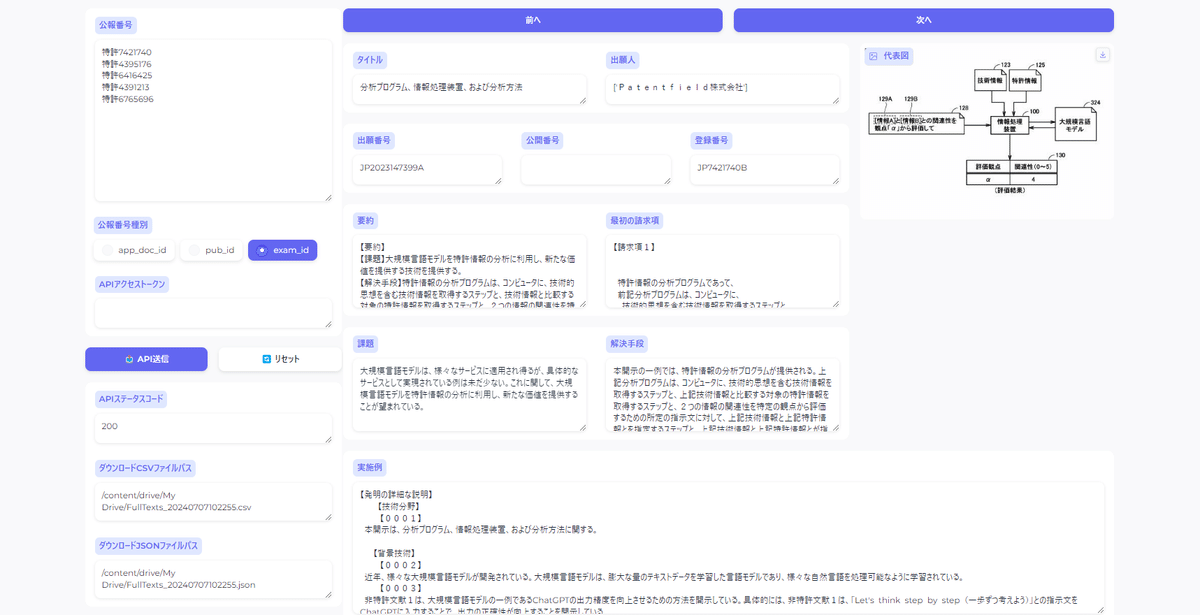Click the 実施例 detailed description text area
This screenshot has width=1200, height=615.
point(729,548)
